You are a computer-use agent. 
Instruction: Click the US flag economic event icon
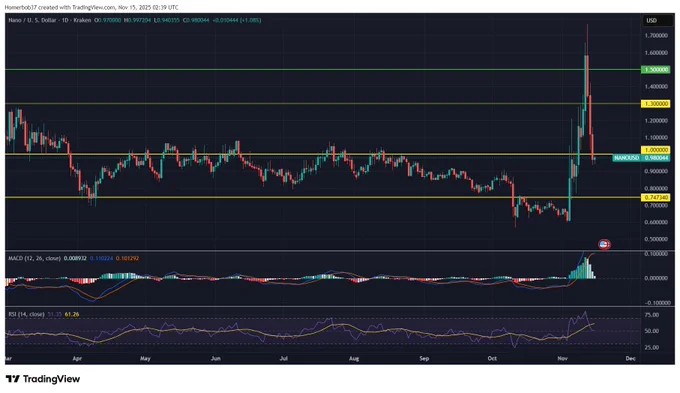coord(604,245)
